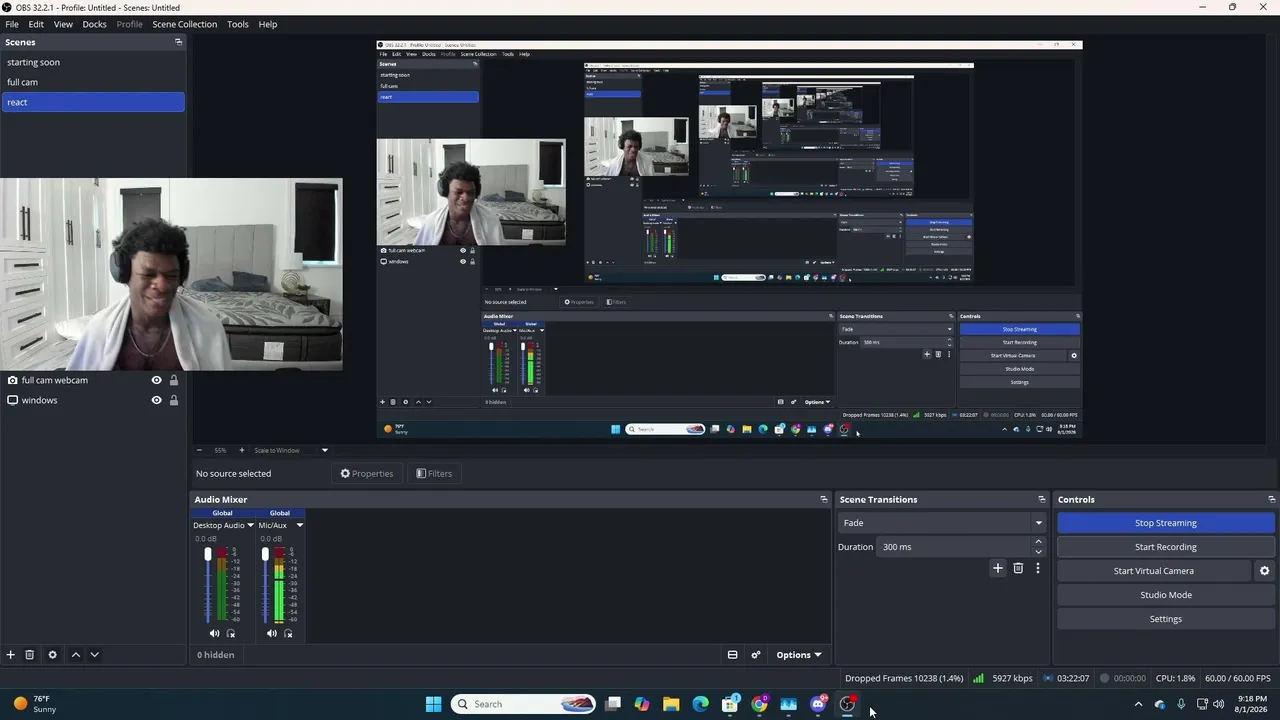Hide the windows source
The width and height of the screenshot is (1280, 720).
click(x=156, y=400)
